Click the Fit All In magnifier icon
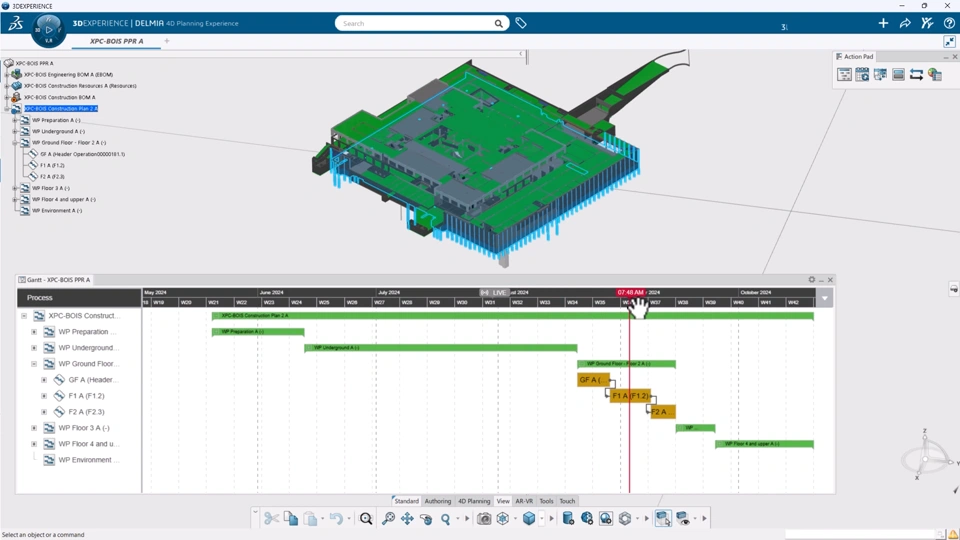The image size is (960, 540). (x=366, y=519)
